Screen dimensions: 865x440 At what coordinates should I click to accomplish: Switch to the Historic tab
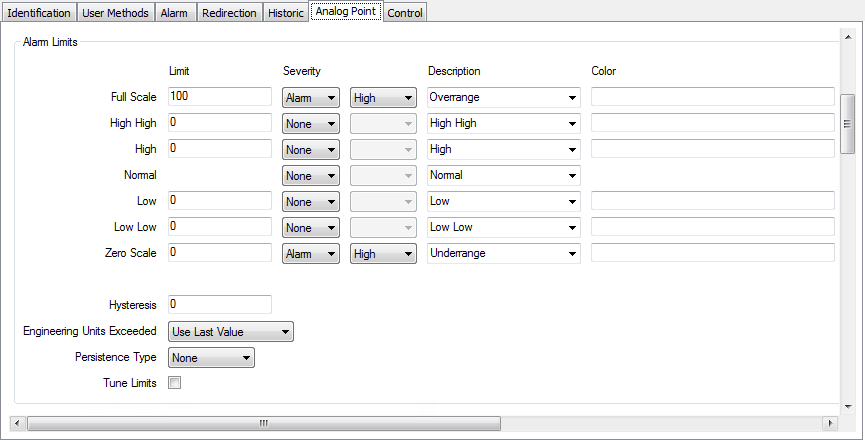[286, 13]
